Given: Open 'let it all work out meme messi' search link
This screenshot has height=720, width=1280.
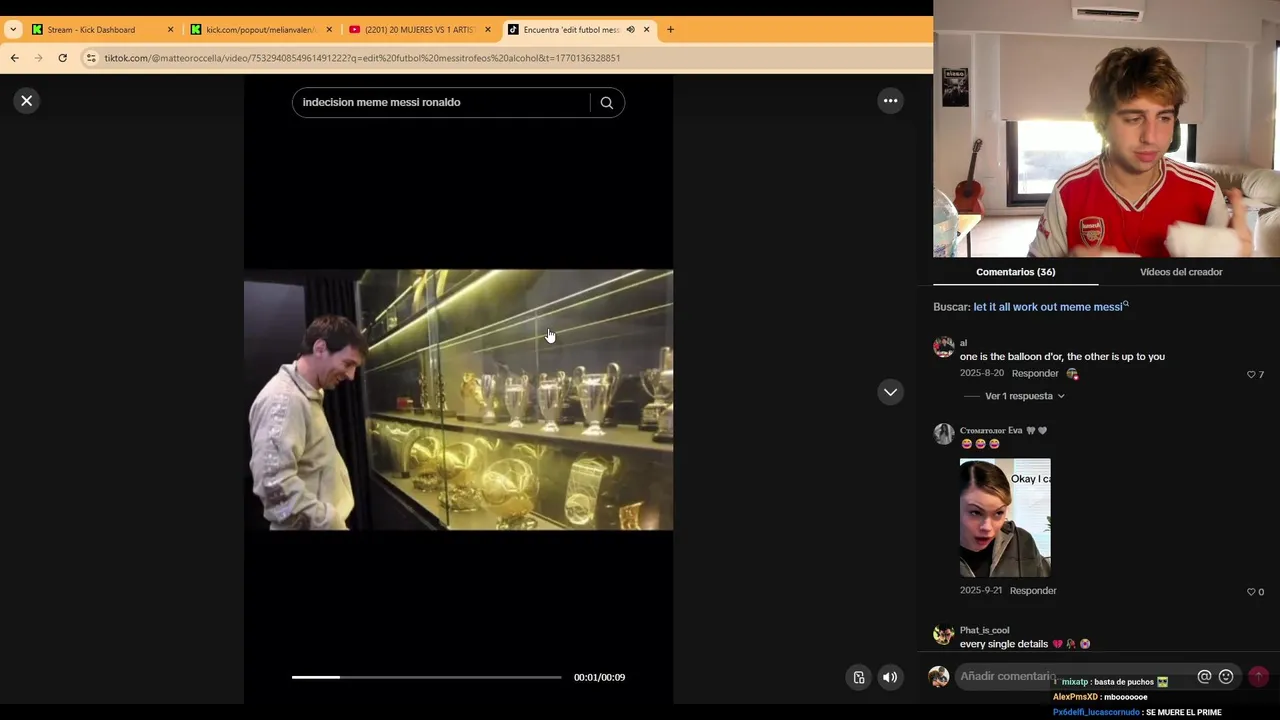Looking at the screenshot, I should click(1051, 307).
